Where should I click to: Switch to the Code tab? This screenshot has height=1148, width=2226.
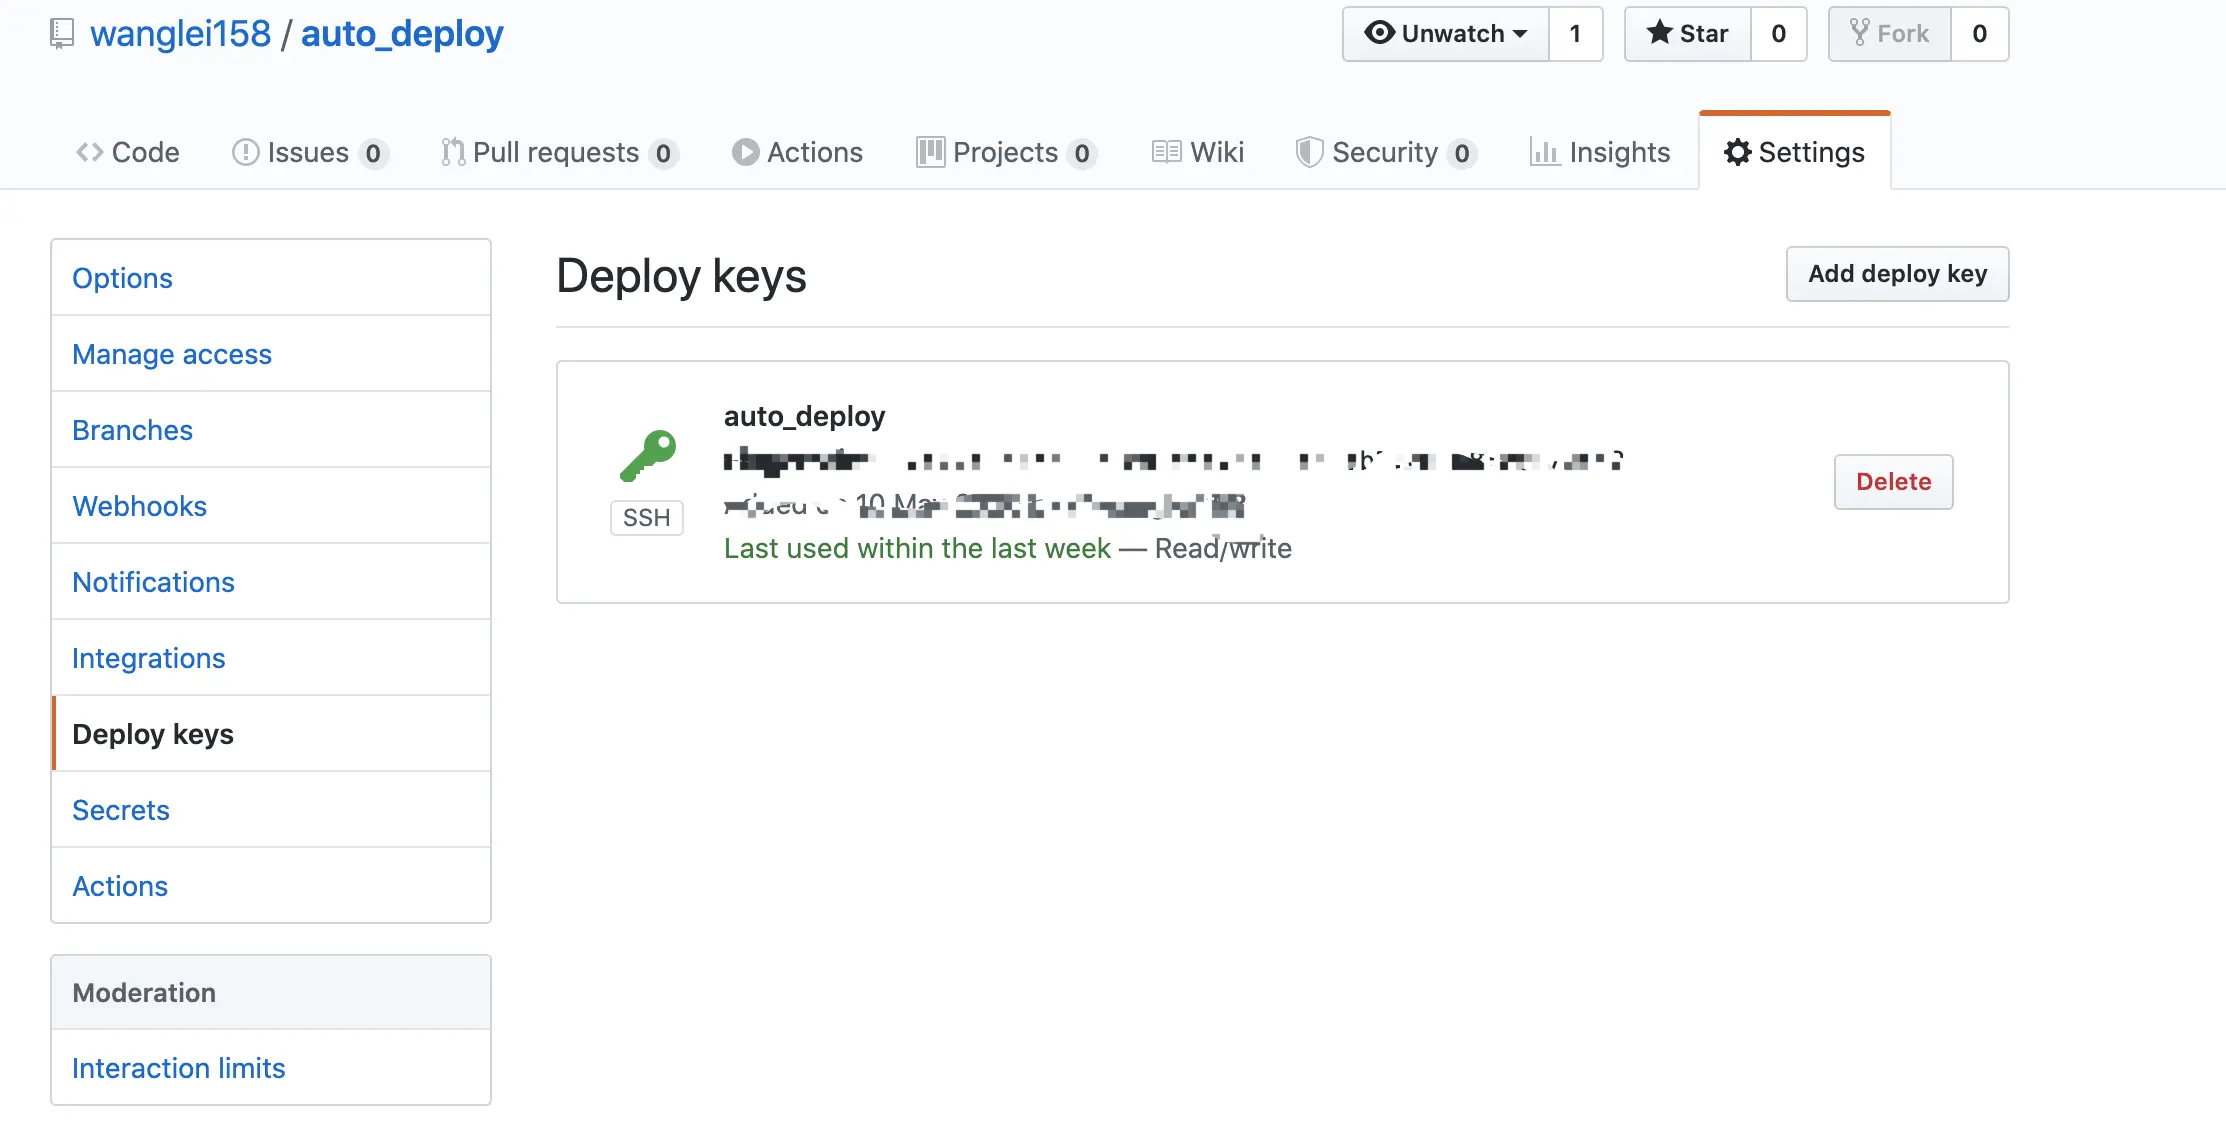click(128, 152)
